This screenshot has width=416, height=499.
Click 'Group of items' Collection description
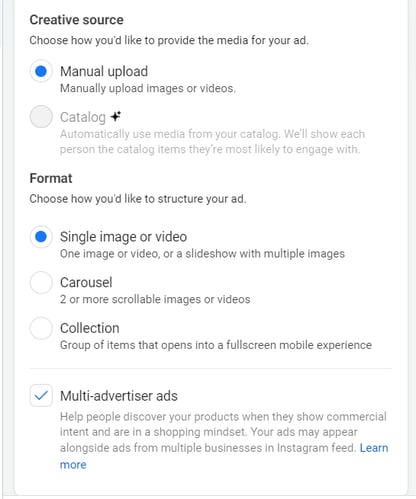[216, 345]
